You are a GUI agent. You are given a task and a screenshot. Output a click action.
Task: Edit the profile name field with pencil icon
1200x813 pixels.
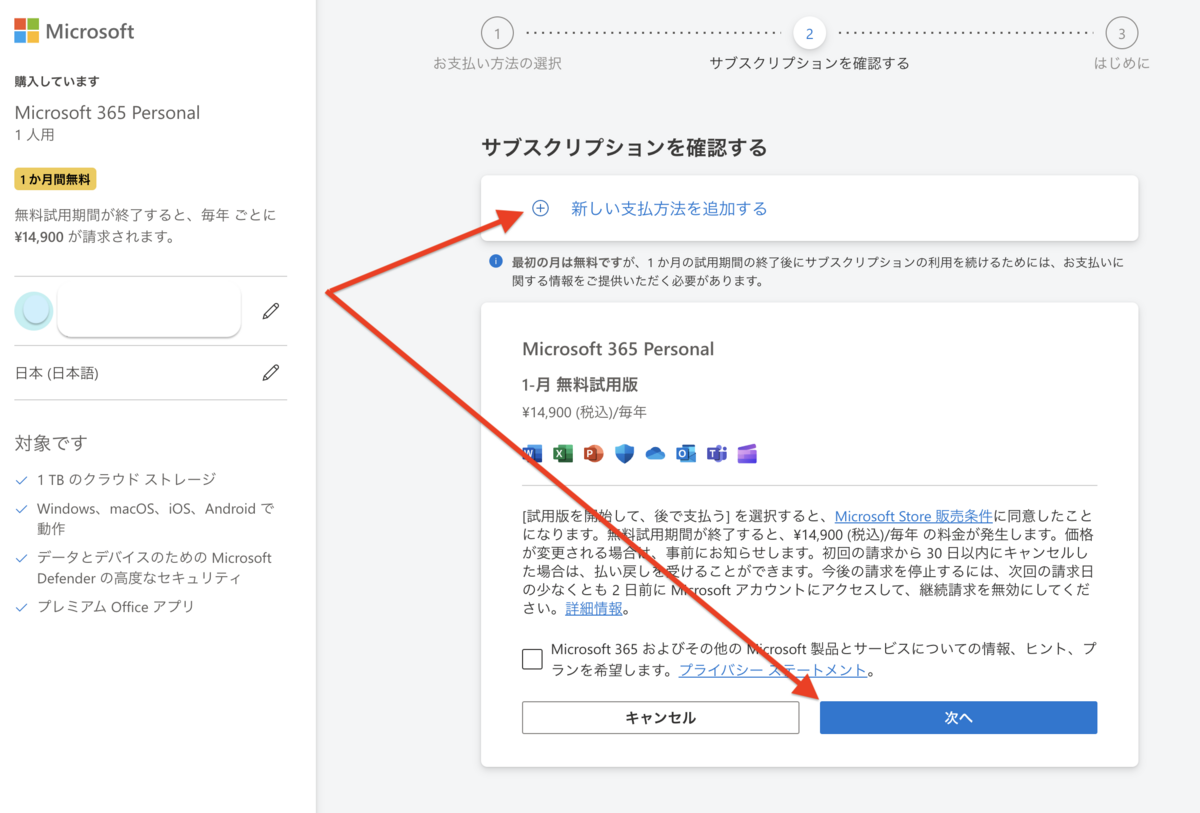(x=270, y=311)
